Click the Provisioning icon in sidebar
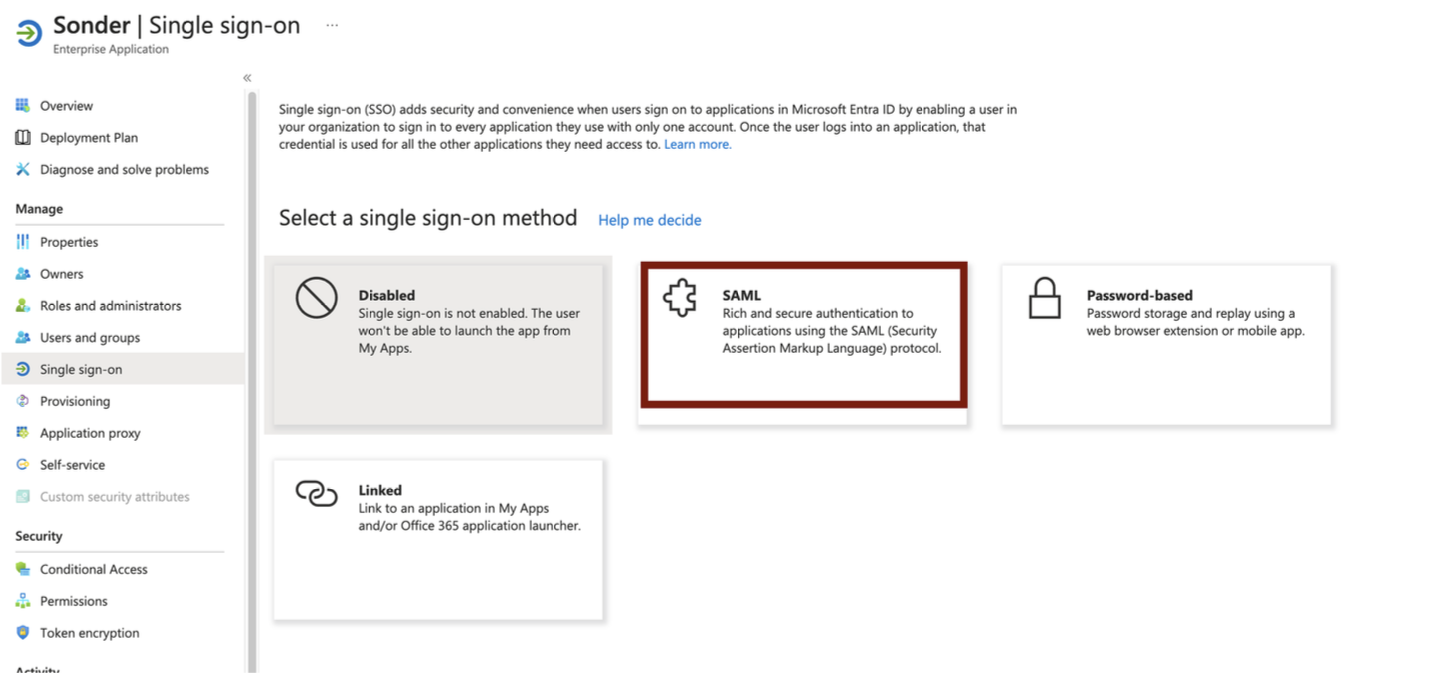The width and height of the screenshot is (1446, 692). click(x=23, y=401)
